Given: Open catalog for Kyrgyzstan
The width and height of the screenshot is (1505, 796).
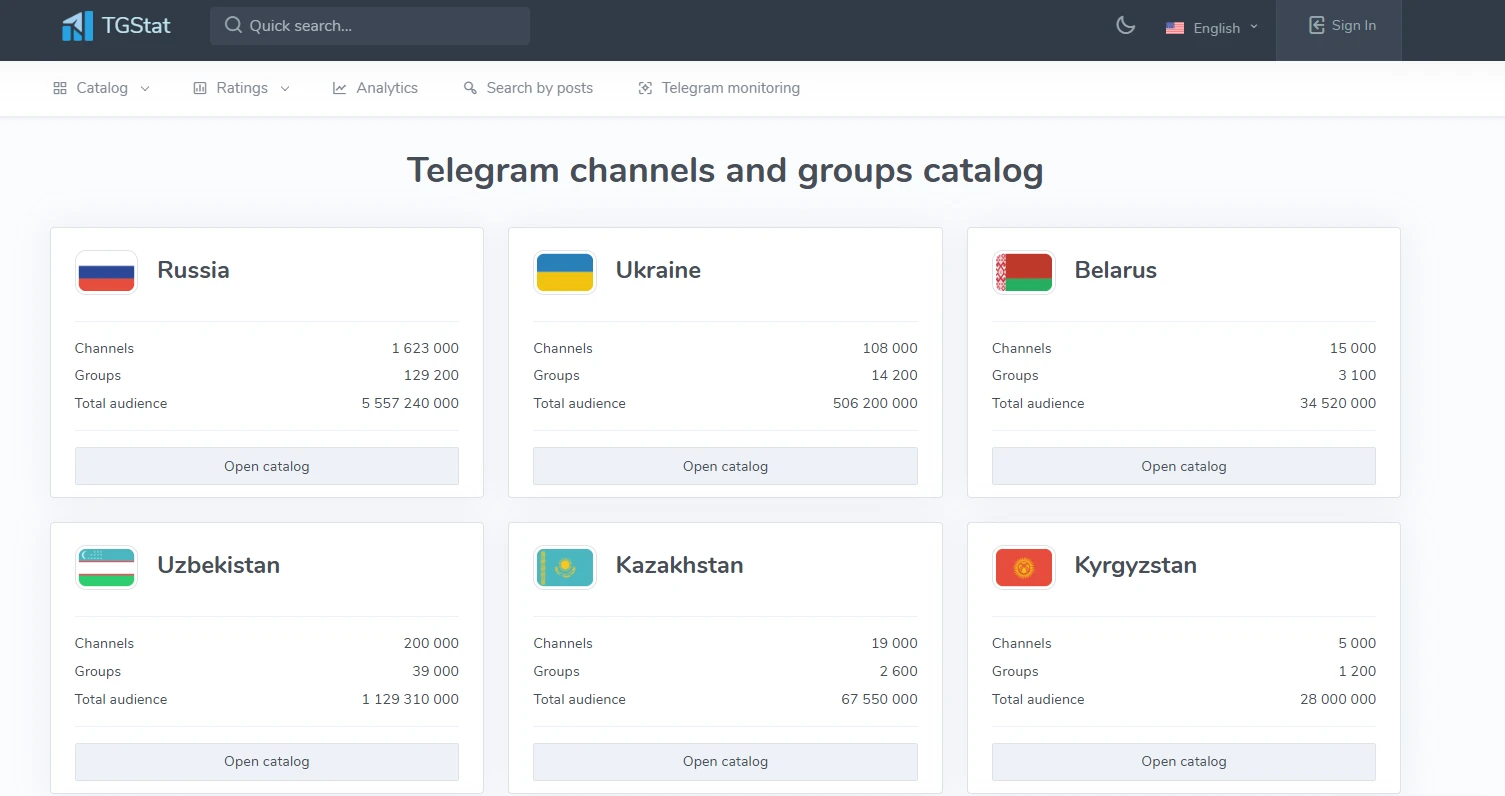Looking at the screenshot, I should click(1184, 761).
